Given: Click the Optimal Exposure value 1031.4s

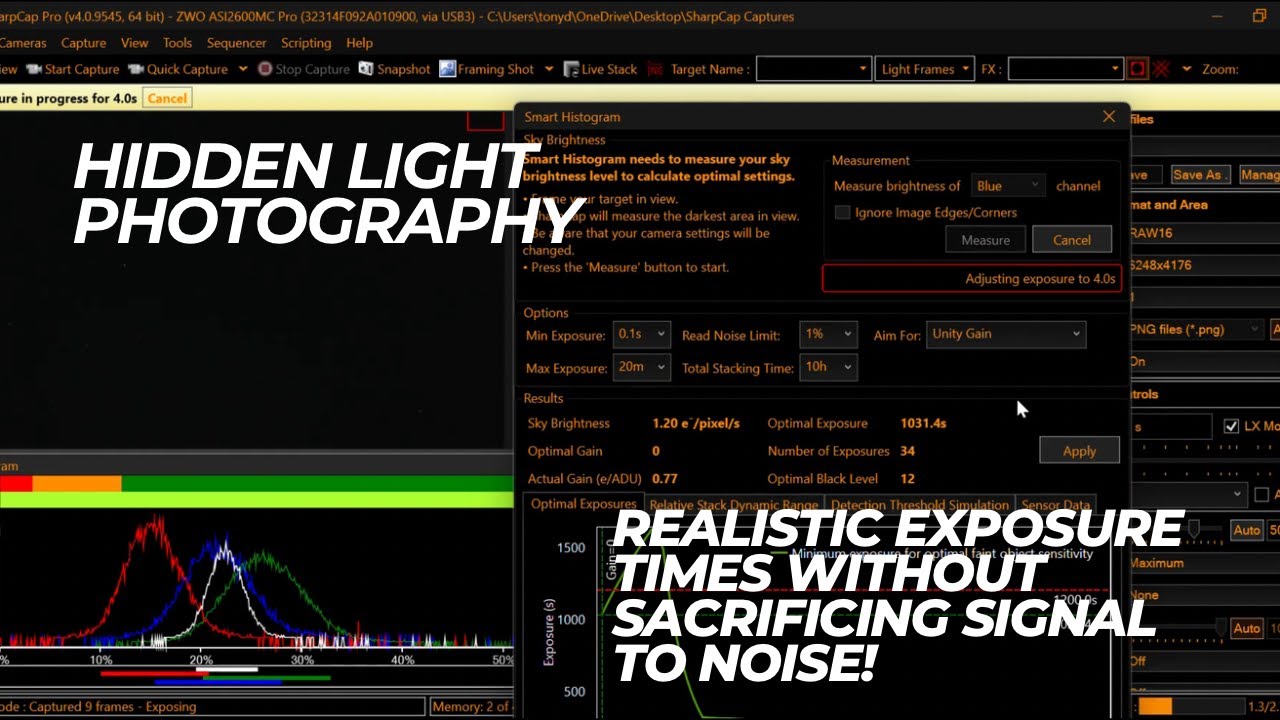Looking at the screenshot, I should [923, 423].
